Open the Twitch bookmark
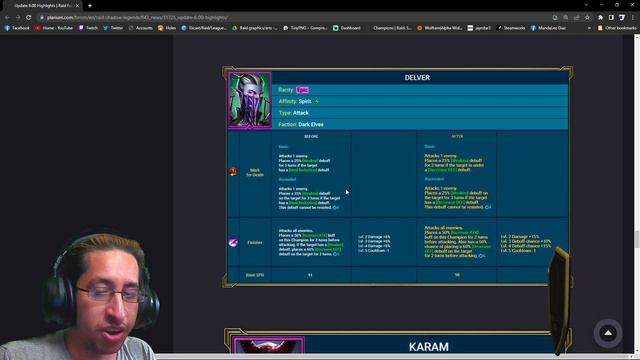The image size is (640, 360). [88, 28]
